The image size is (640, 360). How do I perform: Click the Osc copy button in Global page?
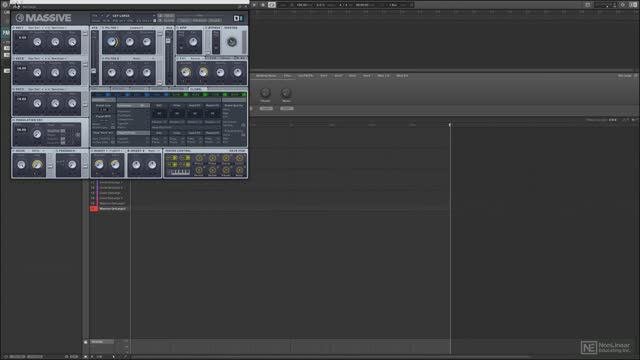pyautogui.click(x=159, y=113)
